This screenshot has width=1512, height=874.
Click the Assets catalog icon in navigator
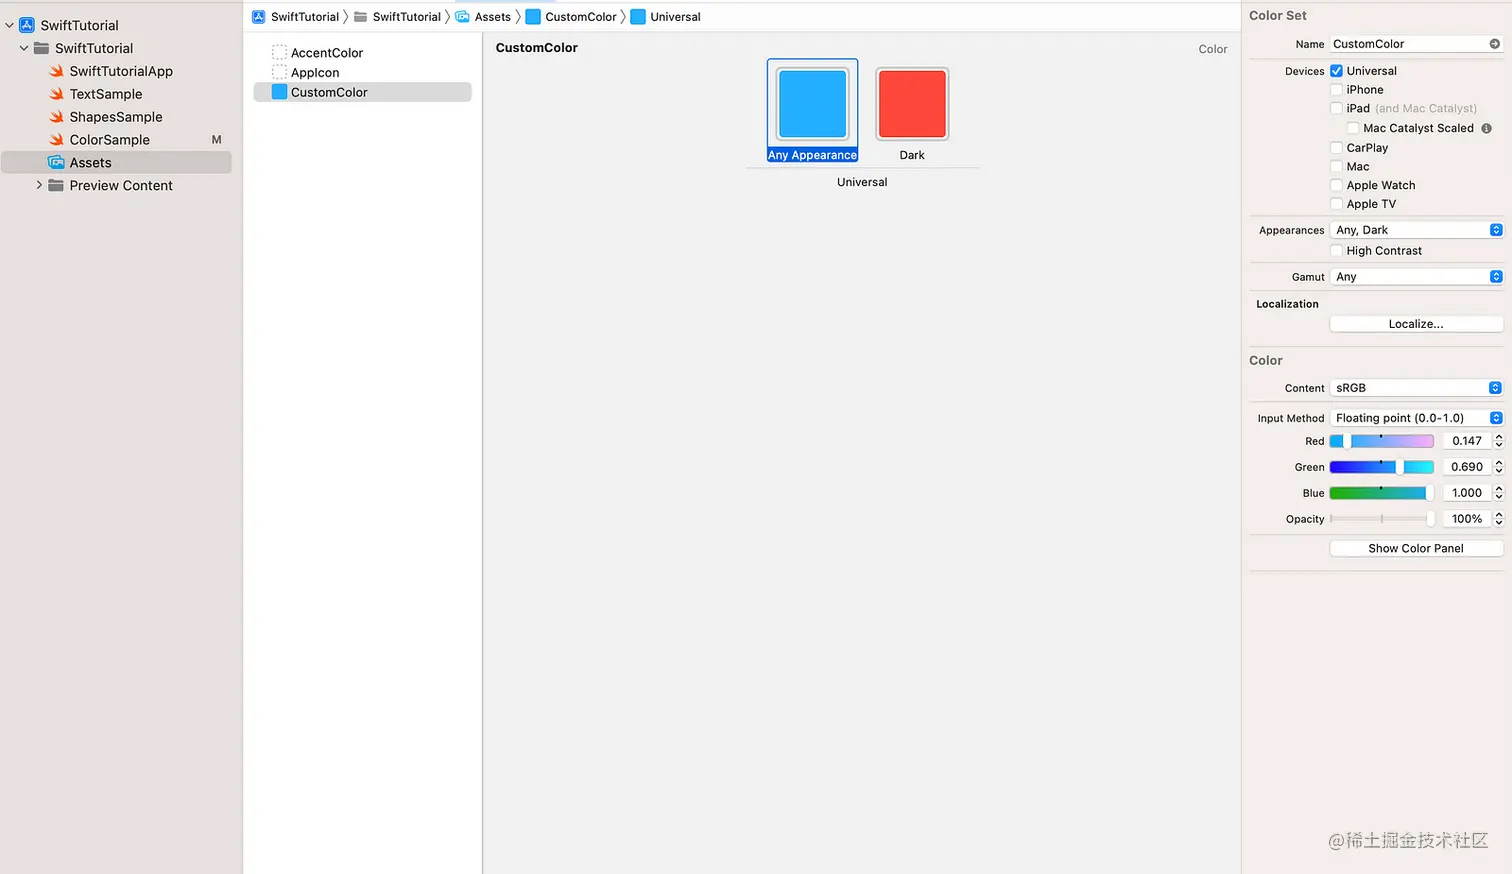click(56, 163)
